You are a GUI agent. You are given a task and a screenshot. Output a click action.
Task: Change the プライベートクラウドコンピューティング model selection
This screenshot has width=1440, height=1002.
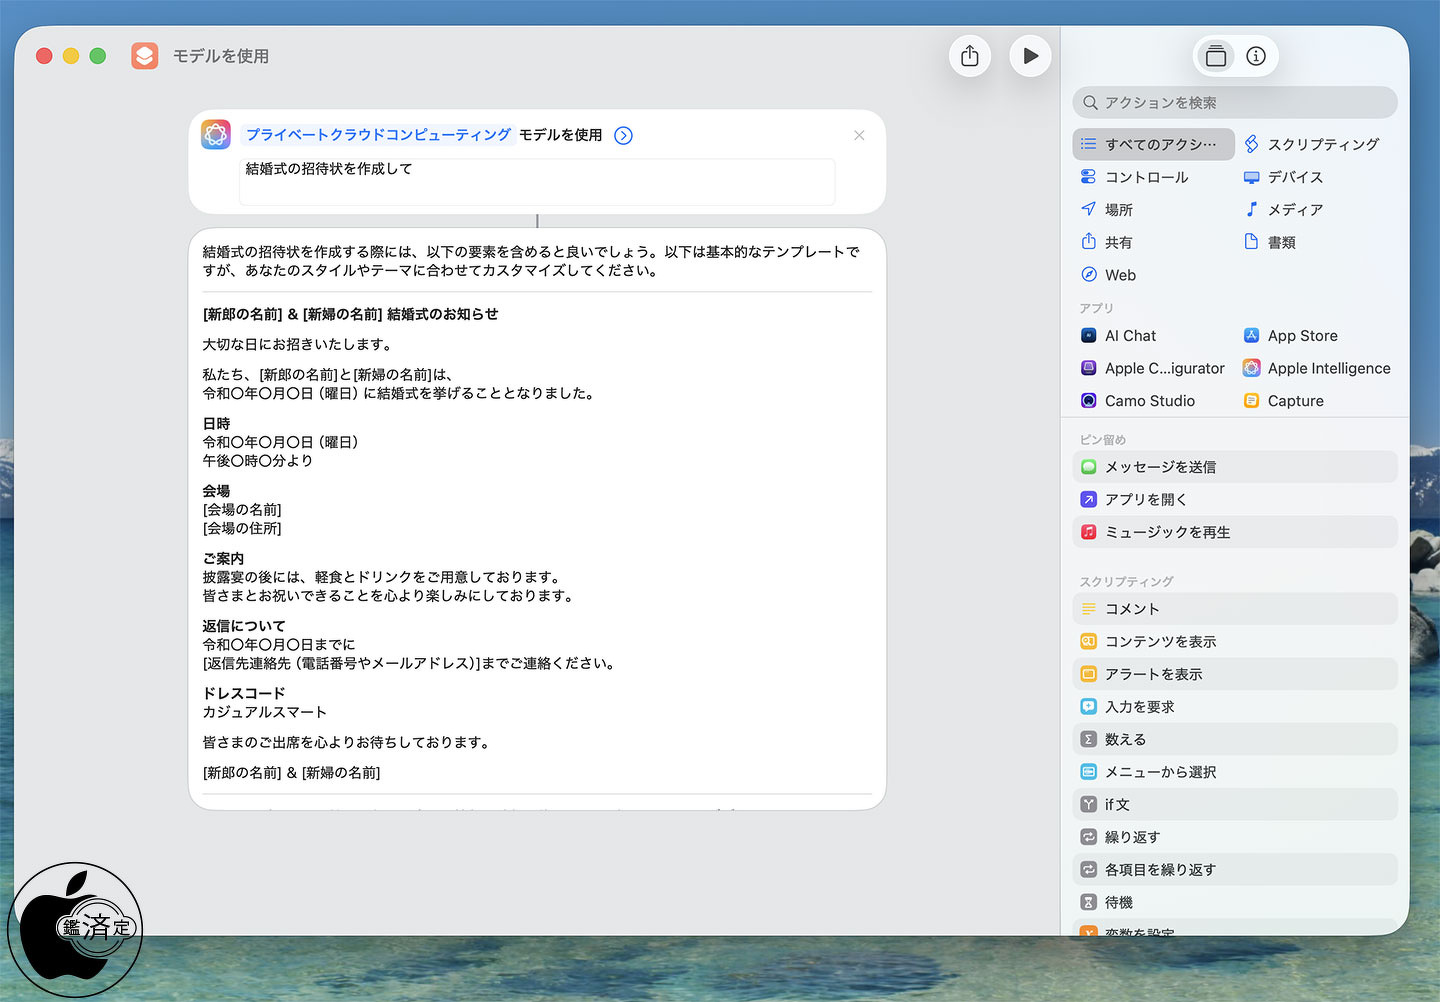pyautogui.click(x=378, y=135)
